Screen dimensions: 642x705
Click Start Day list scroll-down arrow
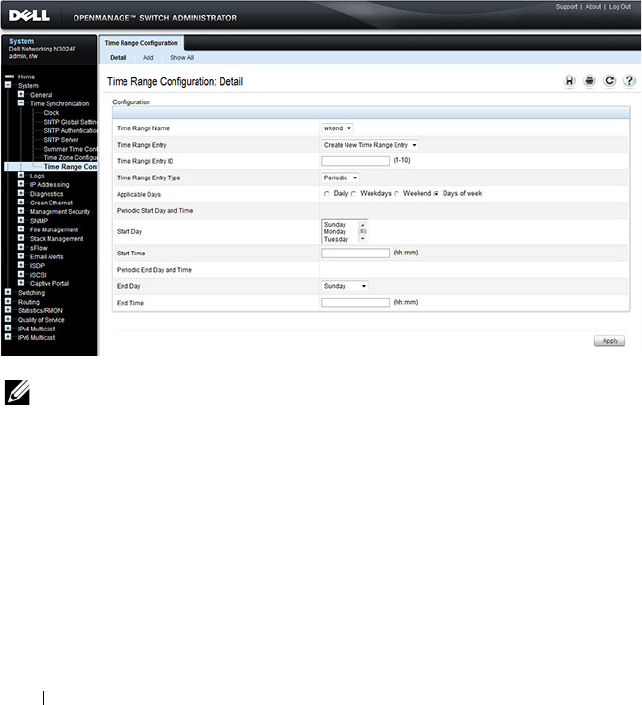coord(362,239)
